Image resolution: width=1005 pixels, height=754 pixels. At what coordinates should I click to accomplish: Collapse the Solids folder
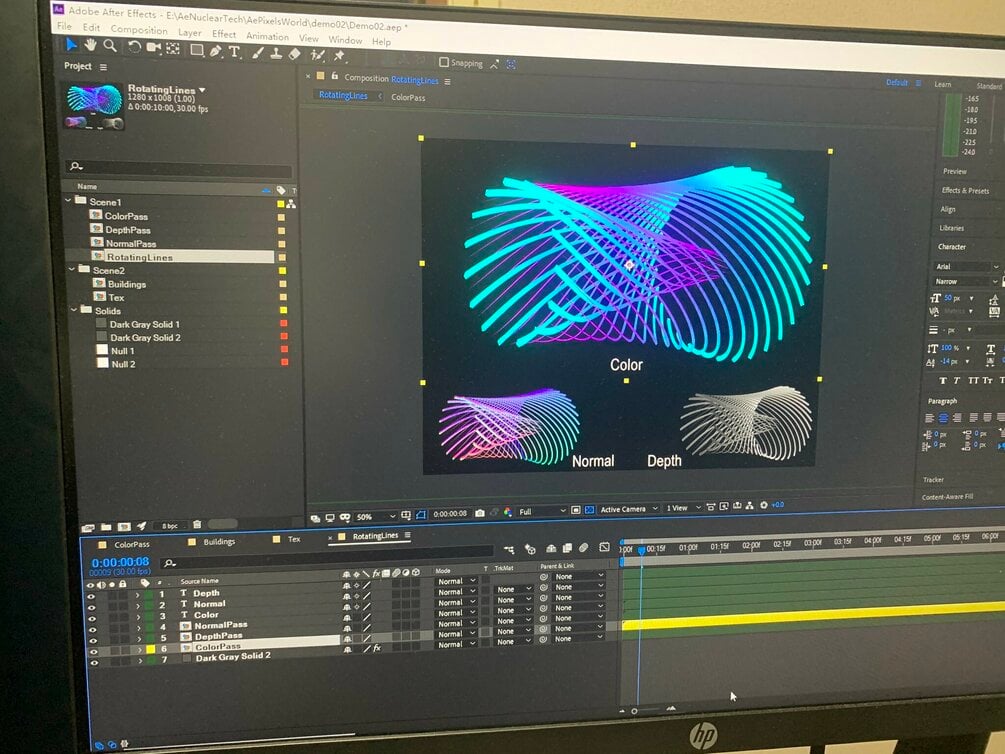[74, 310]
